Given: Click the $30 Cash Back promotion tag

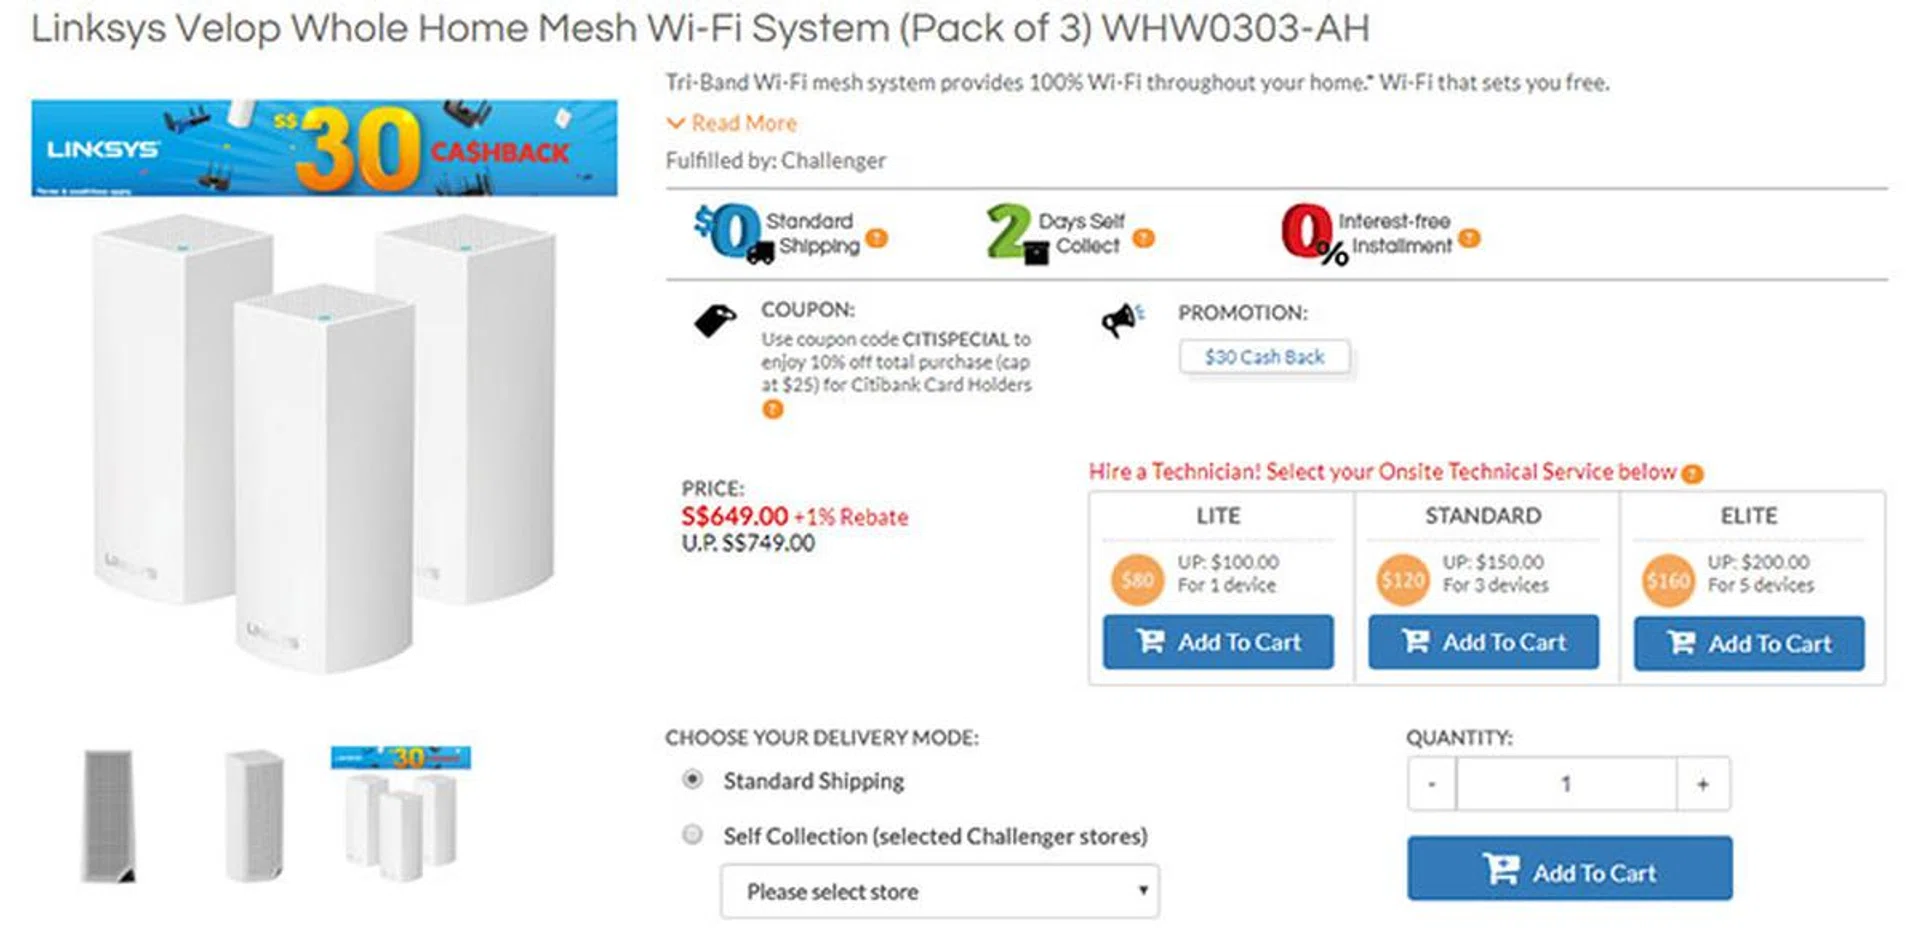Looking at the screenshot, I should (x=1264, y=357).
